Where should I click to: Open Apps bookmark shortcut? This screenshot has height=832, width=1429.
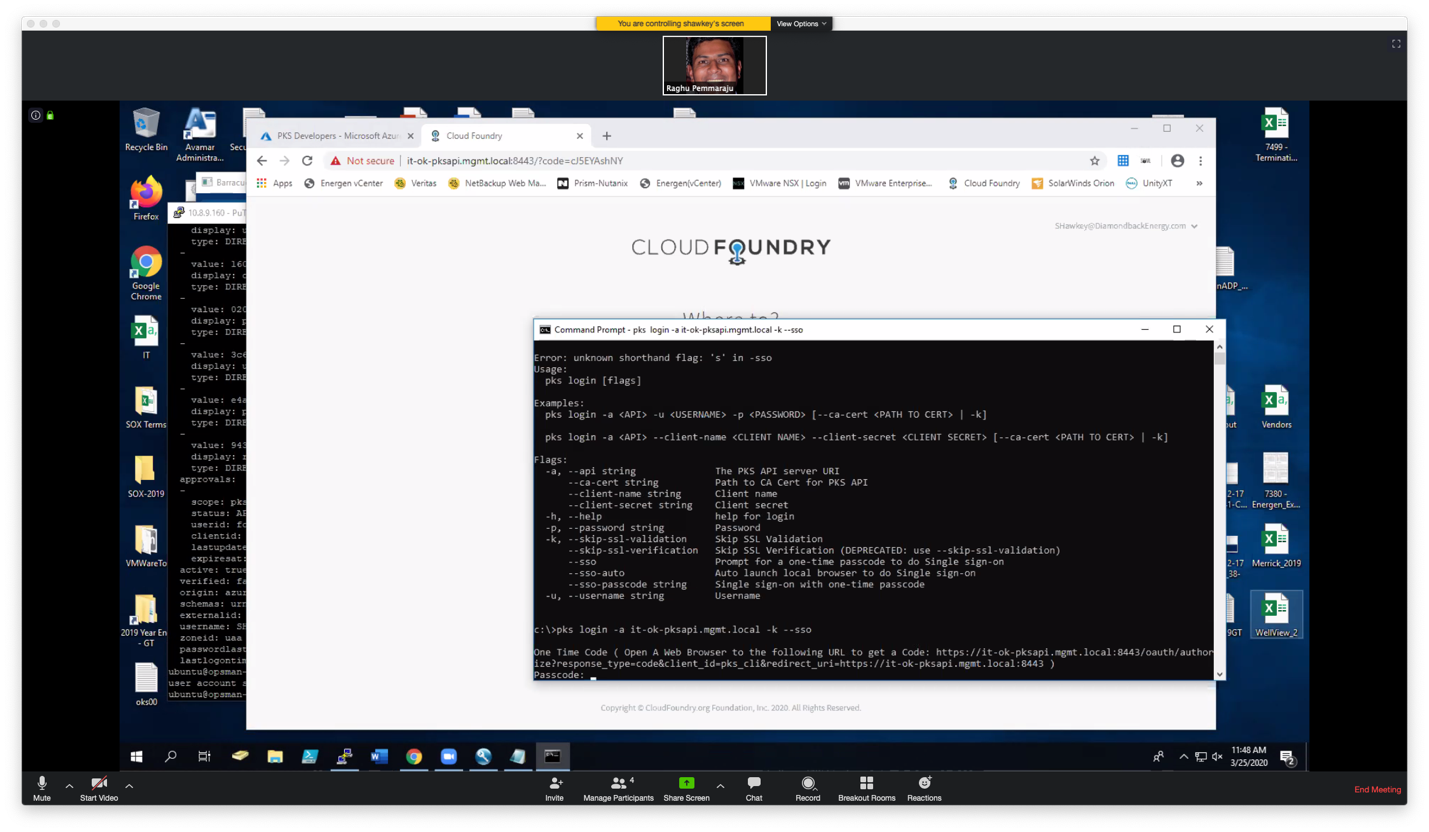point(275,183)
